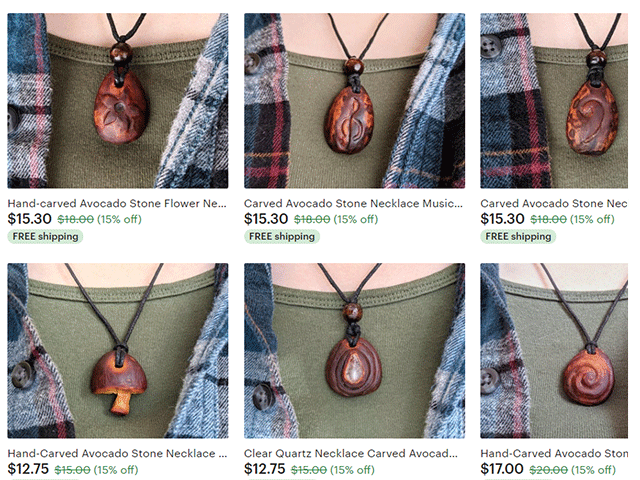This screenshot has height=480, width=640.
Task: Click FREE shipping badge under music necklace
Action: point(282,236)
